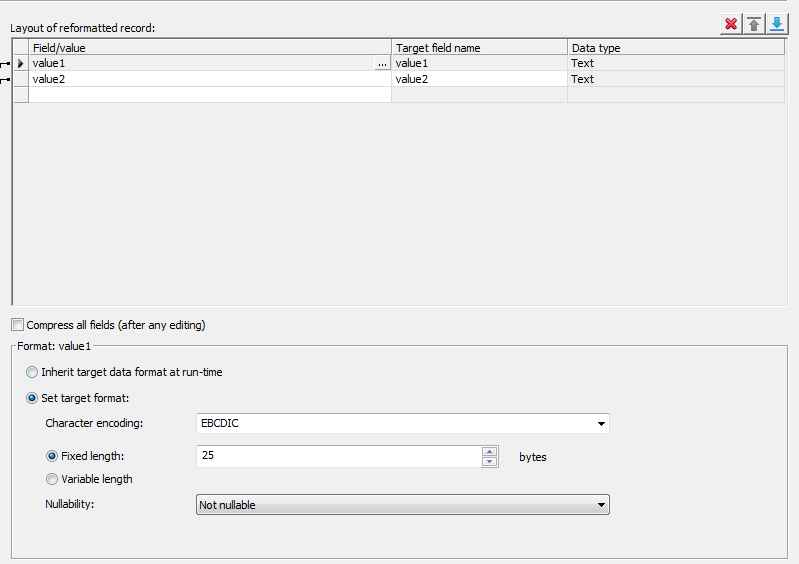
Task: Click Field/value column header
Action: pos(210,47)
